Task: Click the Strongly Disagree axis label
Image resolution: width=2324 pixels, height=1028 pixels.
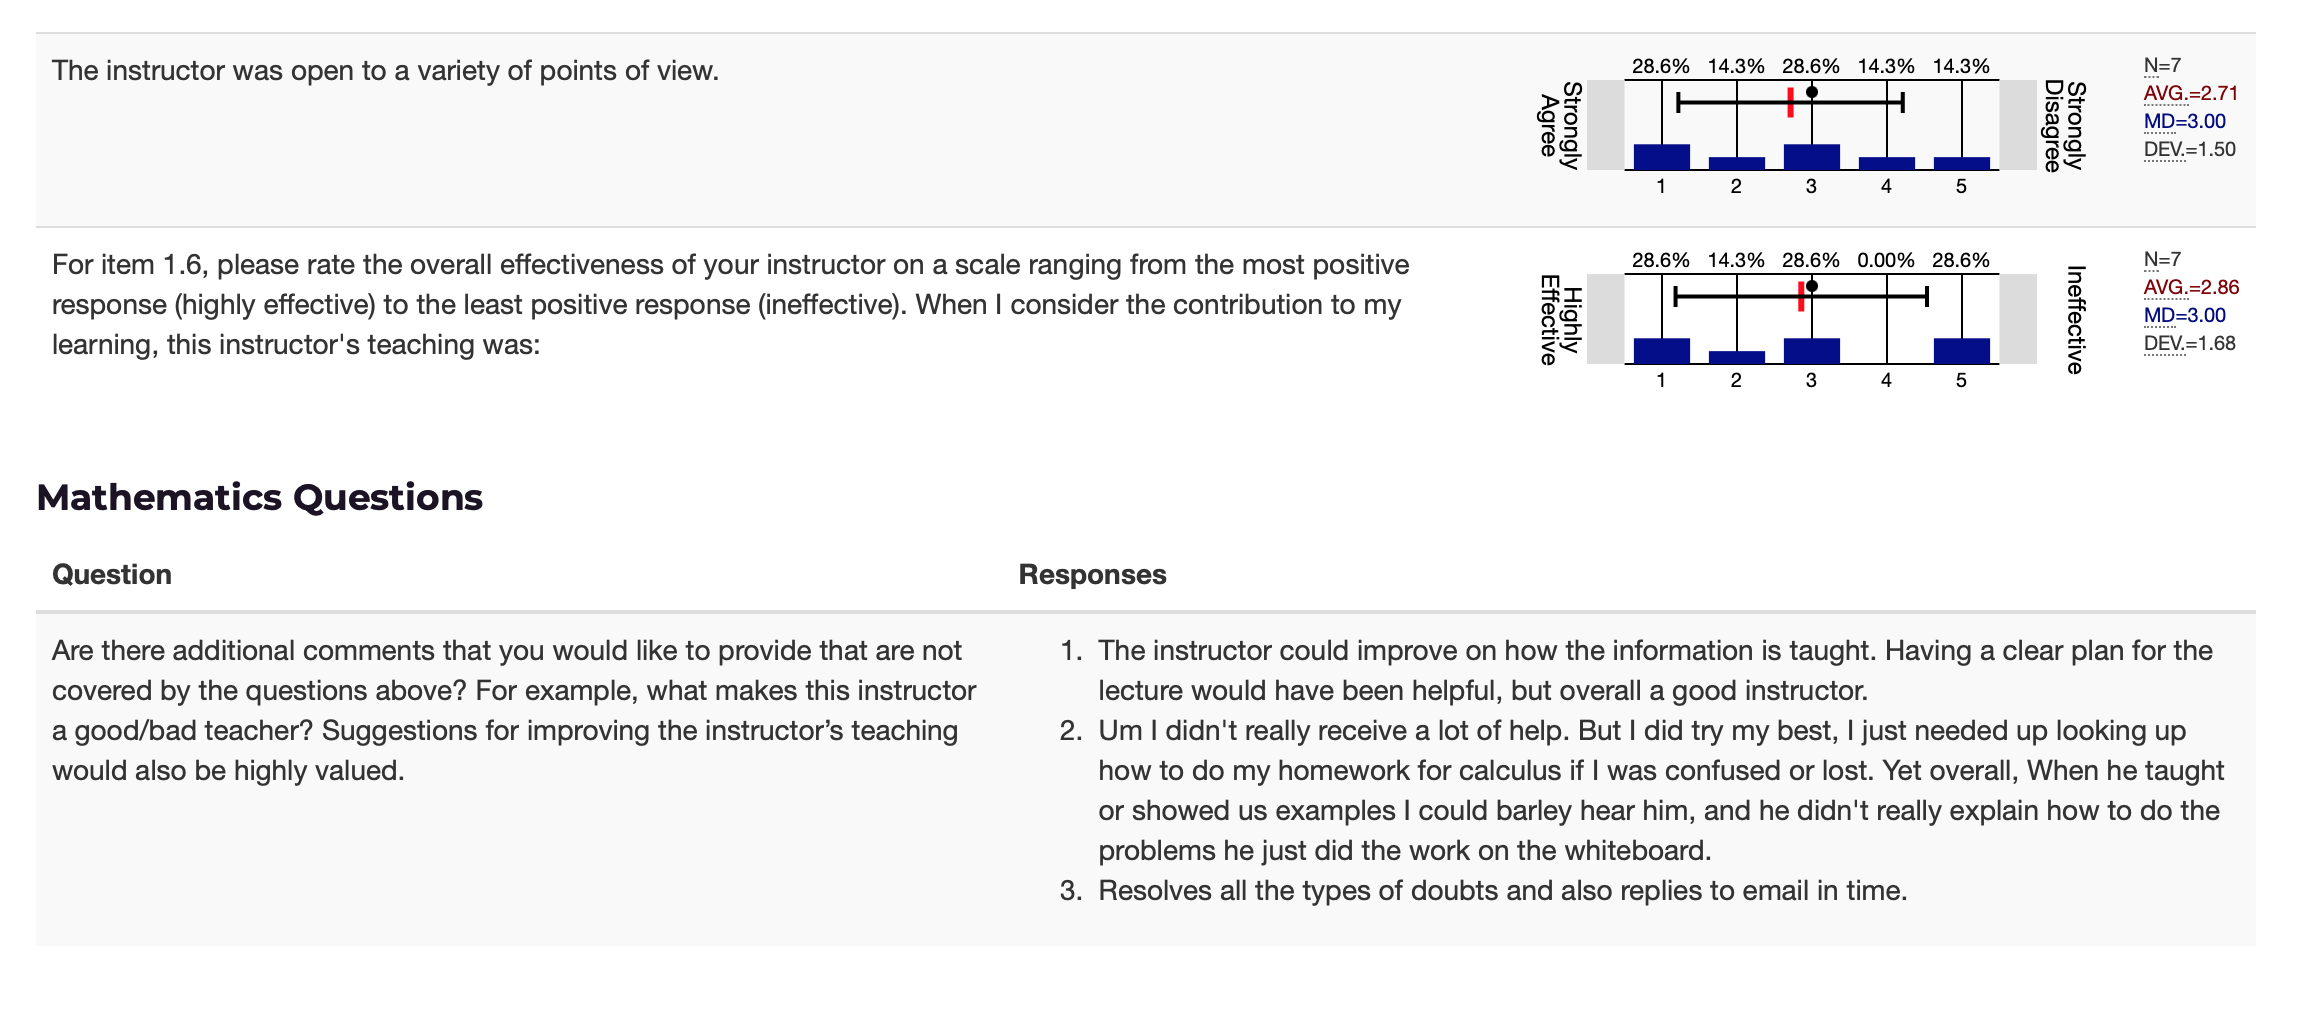Action: pos(2064,125)
